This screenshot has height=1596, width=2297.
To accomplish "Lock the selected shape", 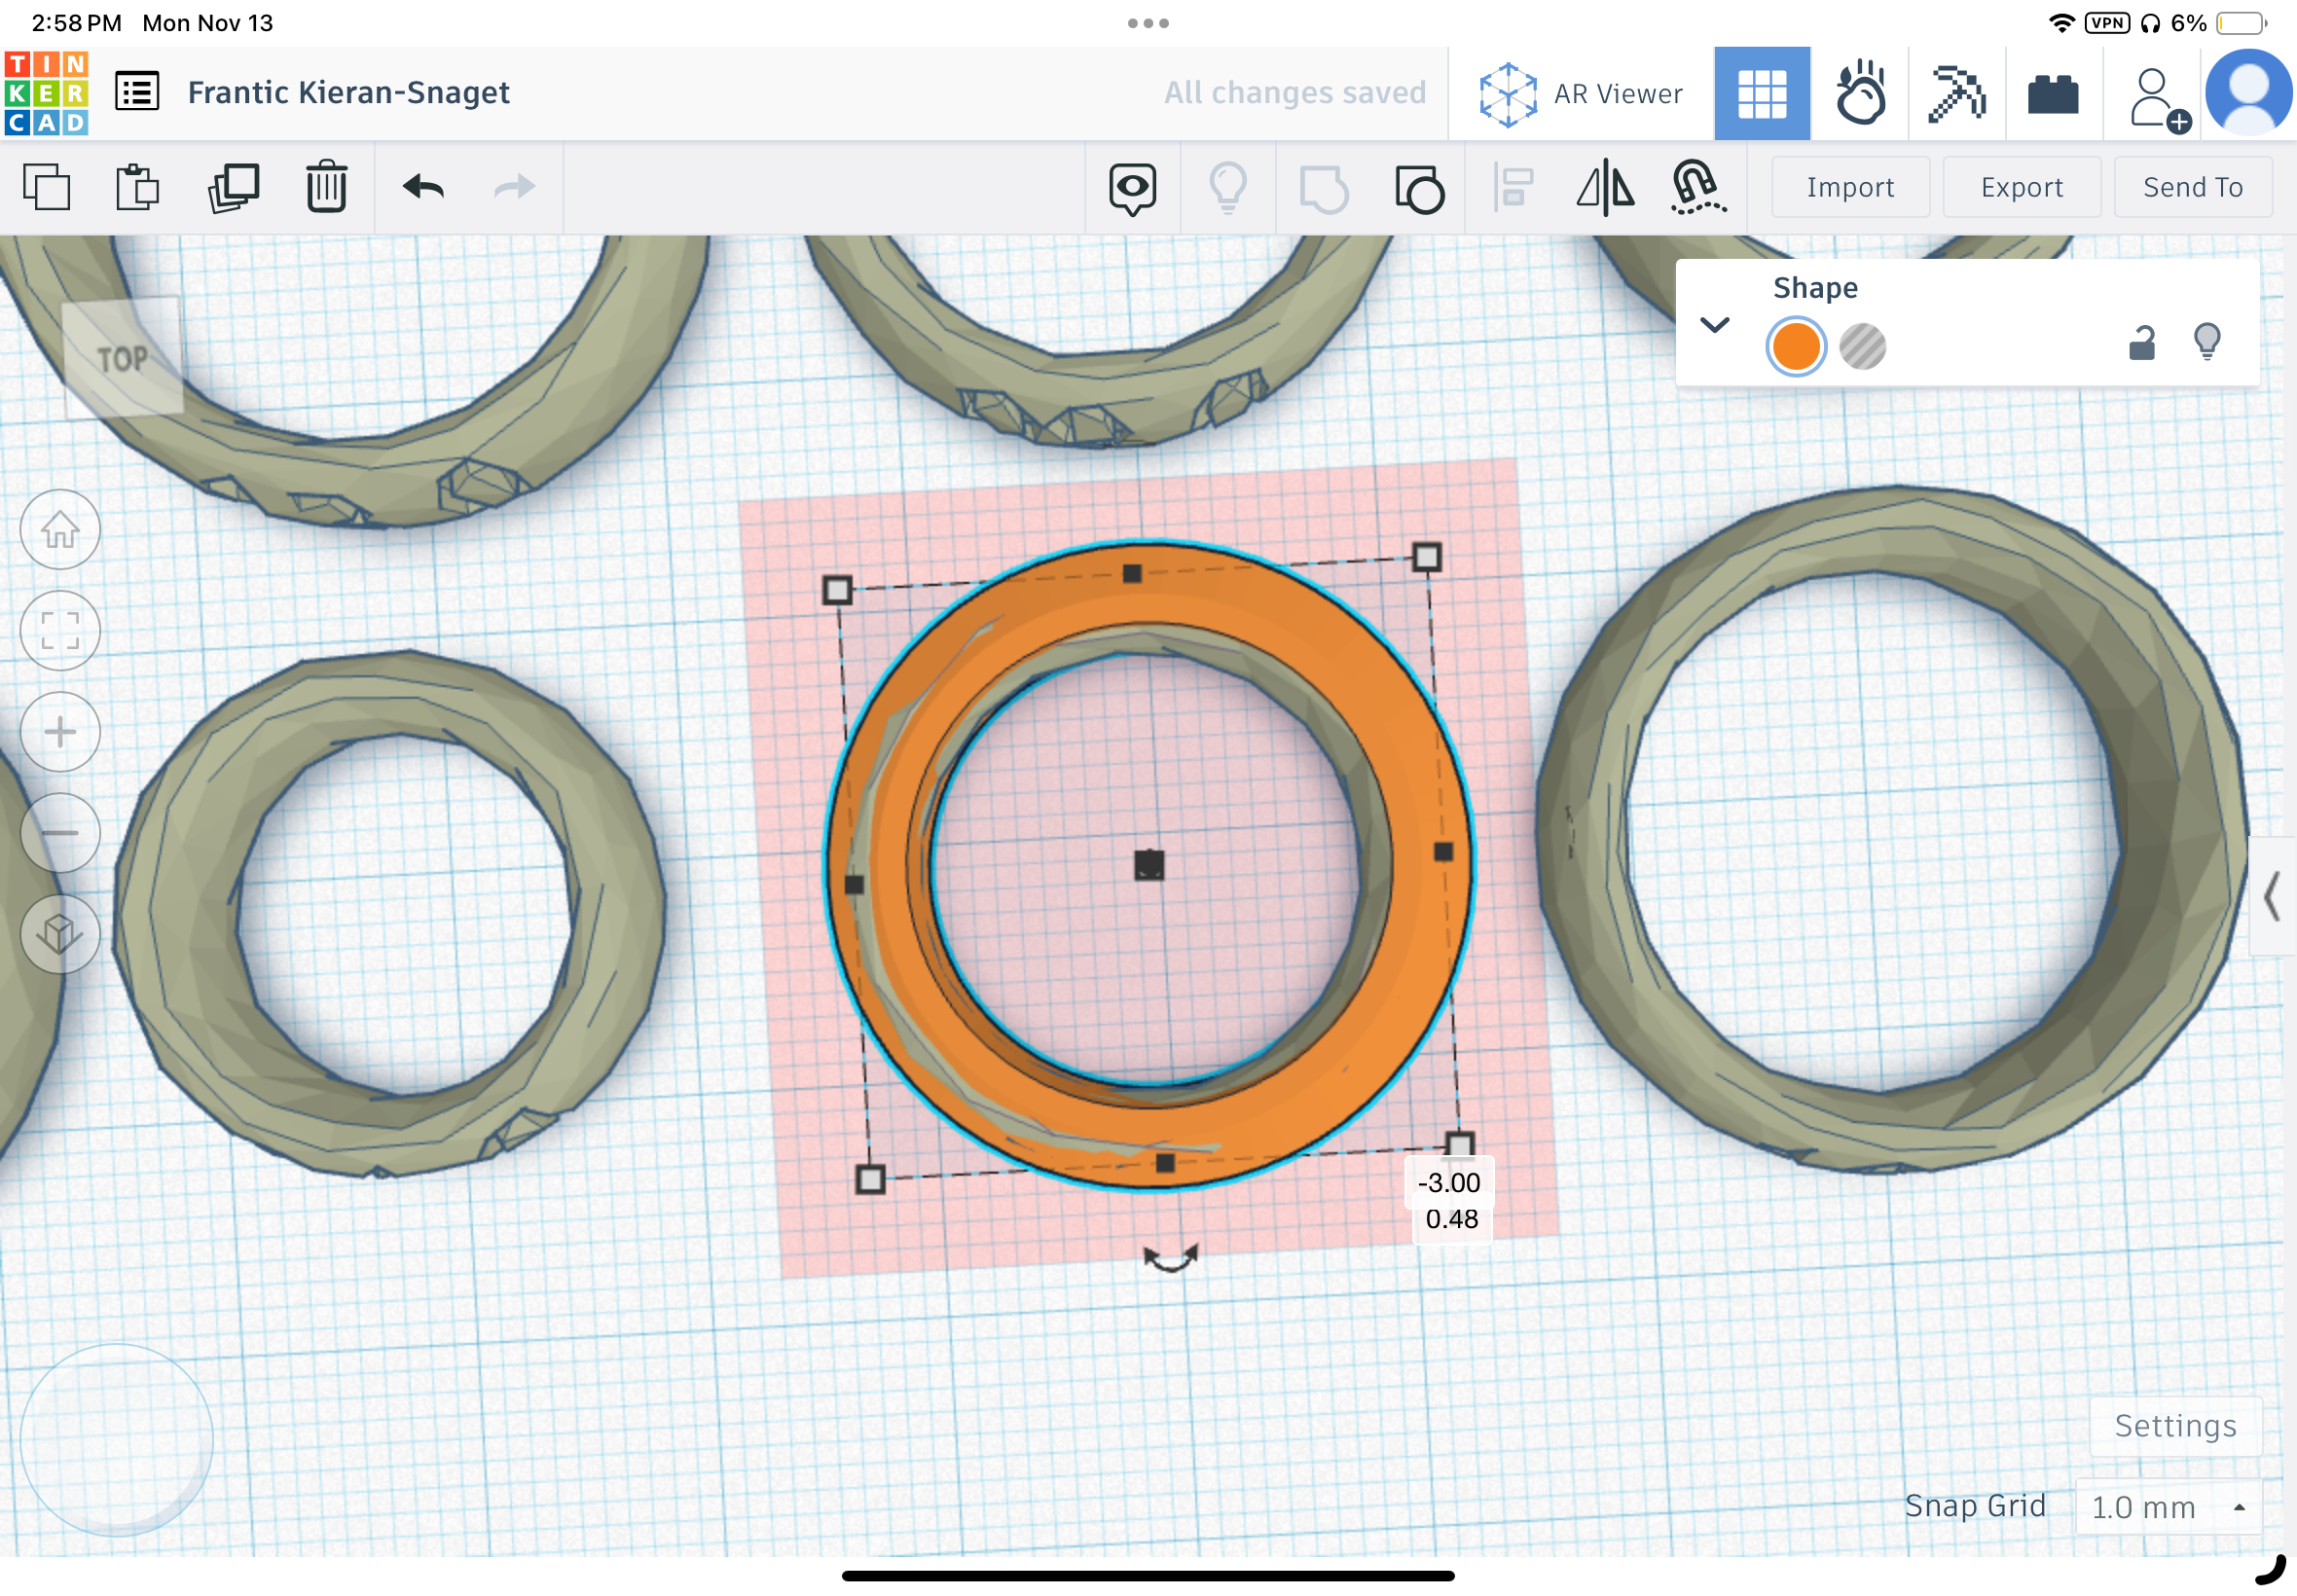I will (x=2141, y=341).
